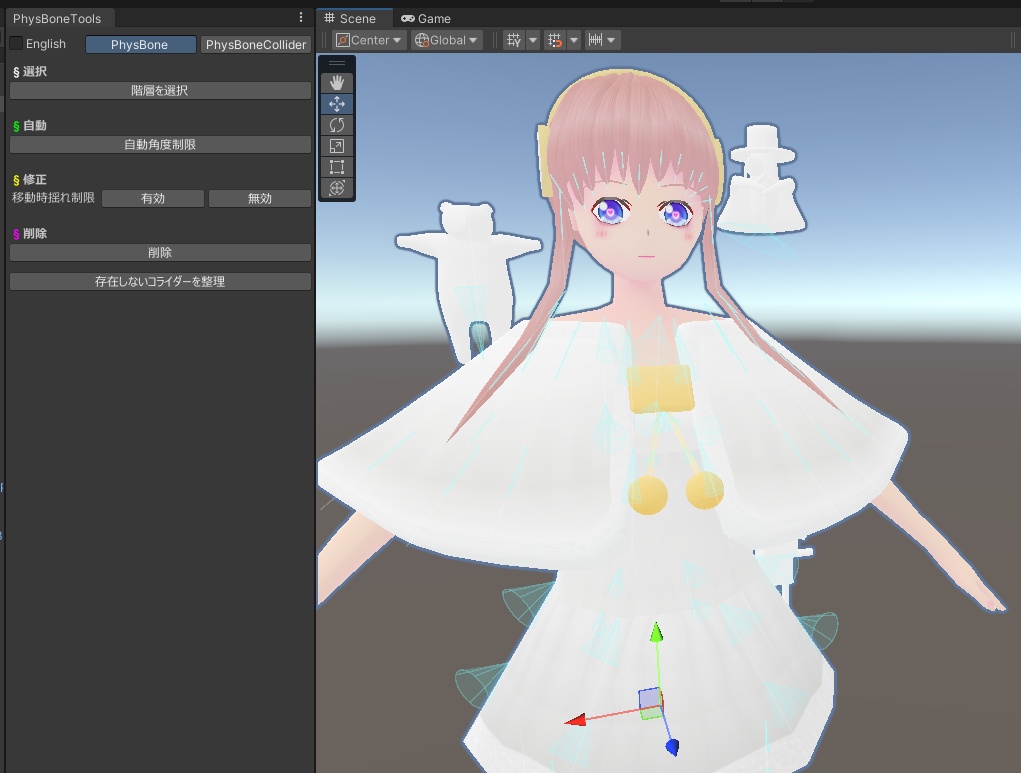Click the red X-axis gizmo arrow
1021x773 pixels.
pyautogui.click(x=575, y=720)
